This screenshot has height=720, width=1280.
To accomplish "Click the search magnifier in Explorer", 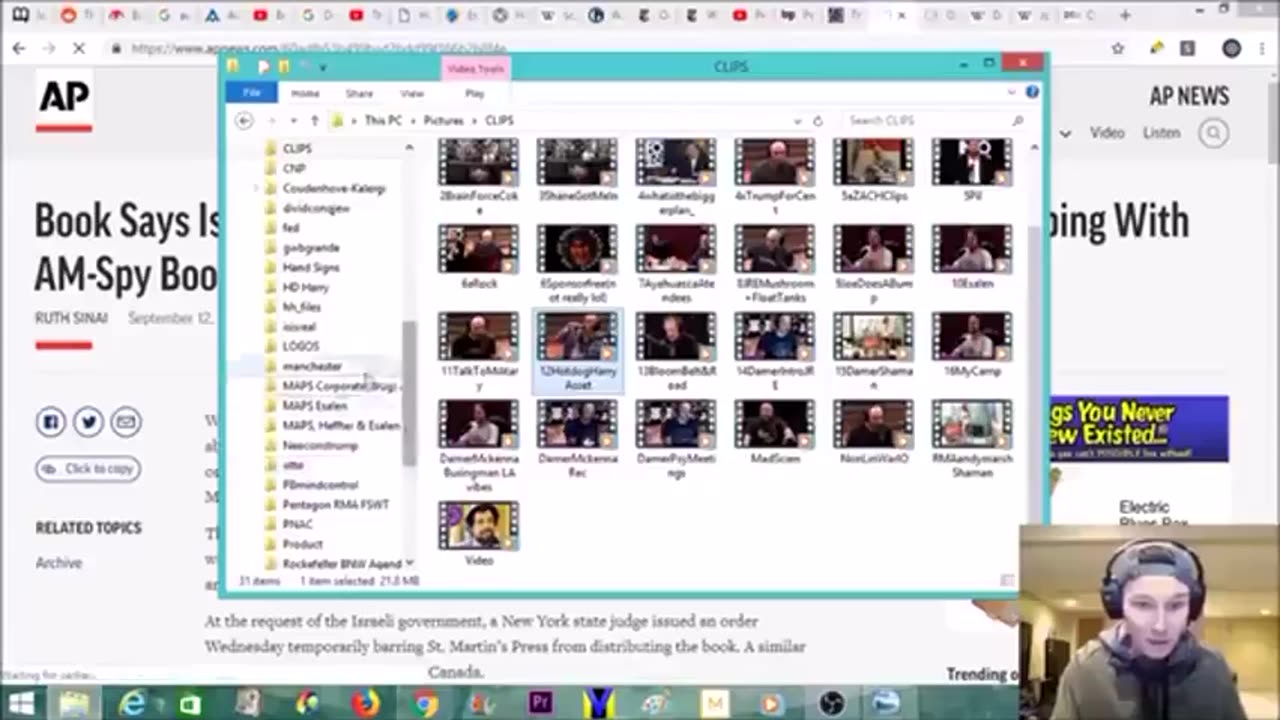I will (1018, 120).
